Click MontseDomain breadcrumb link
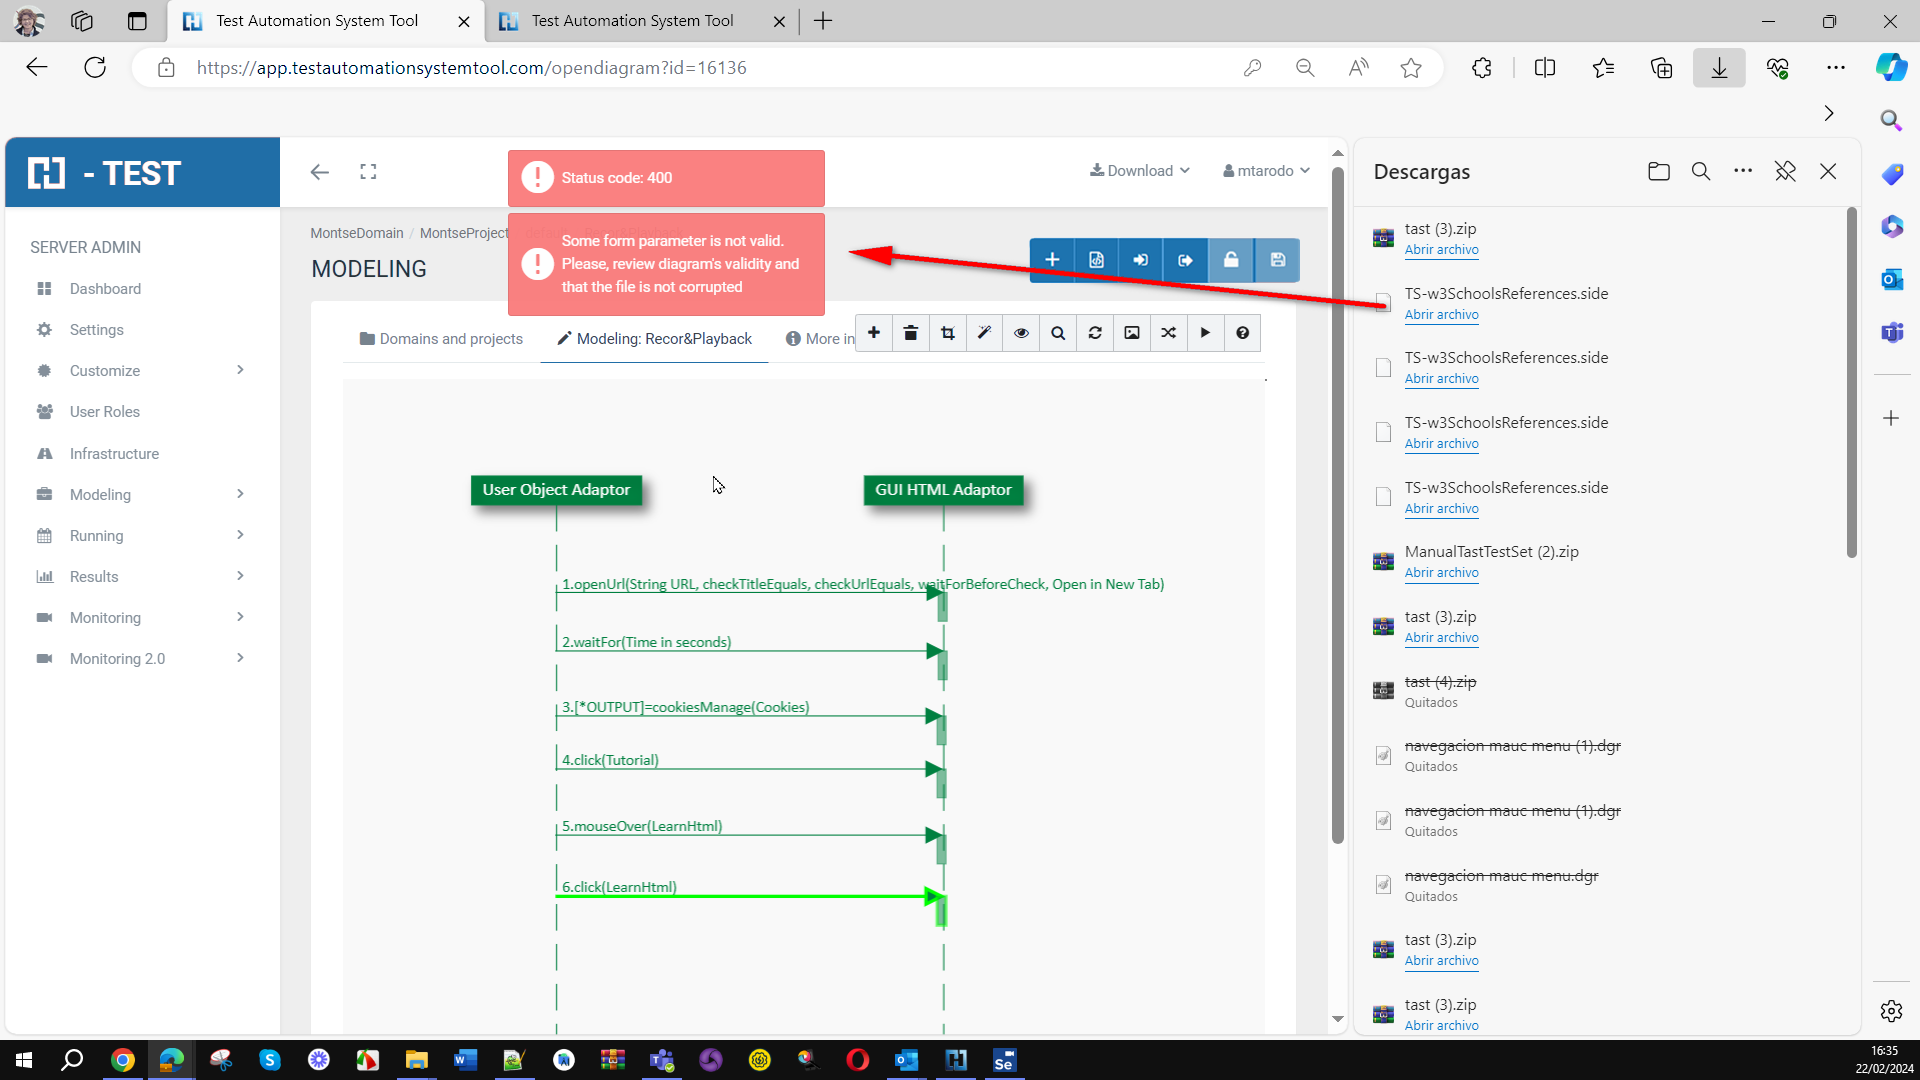 (x=357, y=233)
